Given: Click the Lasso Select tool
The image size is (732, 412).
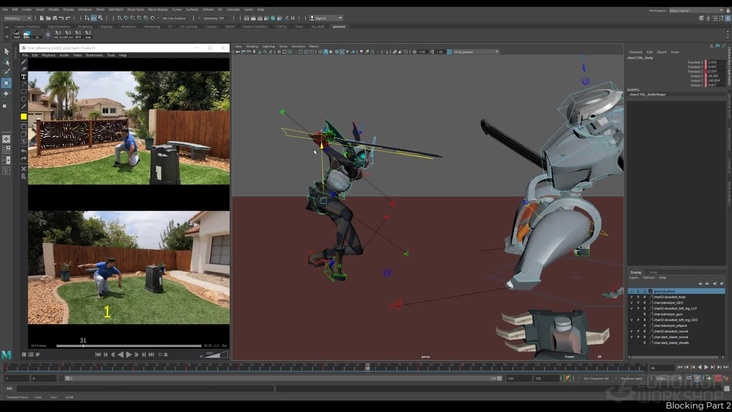Looking at the screenshot, I should 6,62.
